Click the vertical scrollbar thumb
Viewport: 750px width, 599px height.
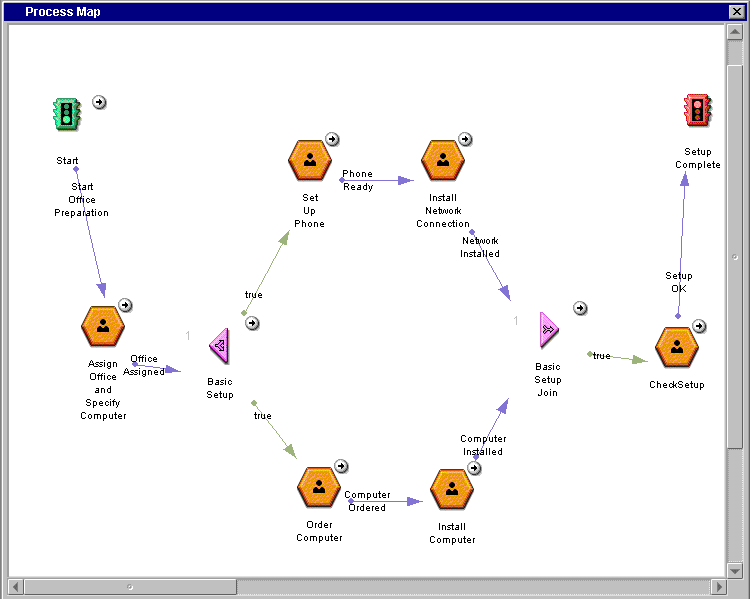(734, 257)
